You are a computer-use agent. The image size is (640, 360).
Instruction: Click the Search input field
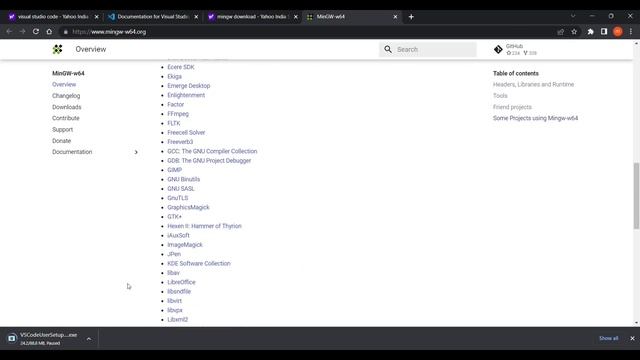tap(428, 49)
